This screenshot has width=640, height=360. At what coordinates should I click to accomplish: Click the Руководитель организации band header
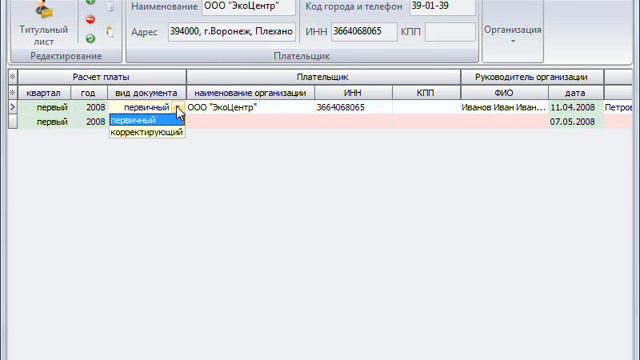click(532, 77)
